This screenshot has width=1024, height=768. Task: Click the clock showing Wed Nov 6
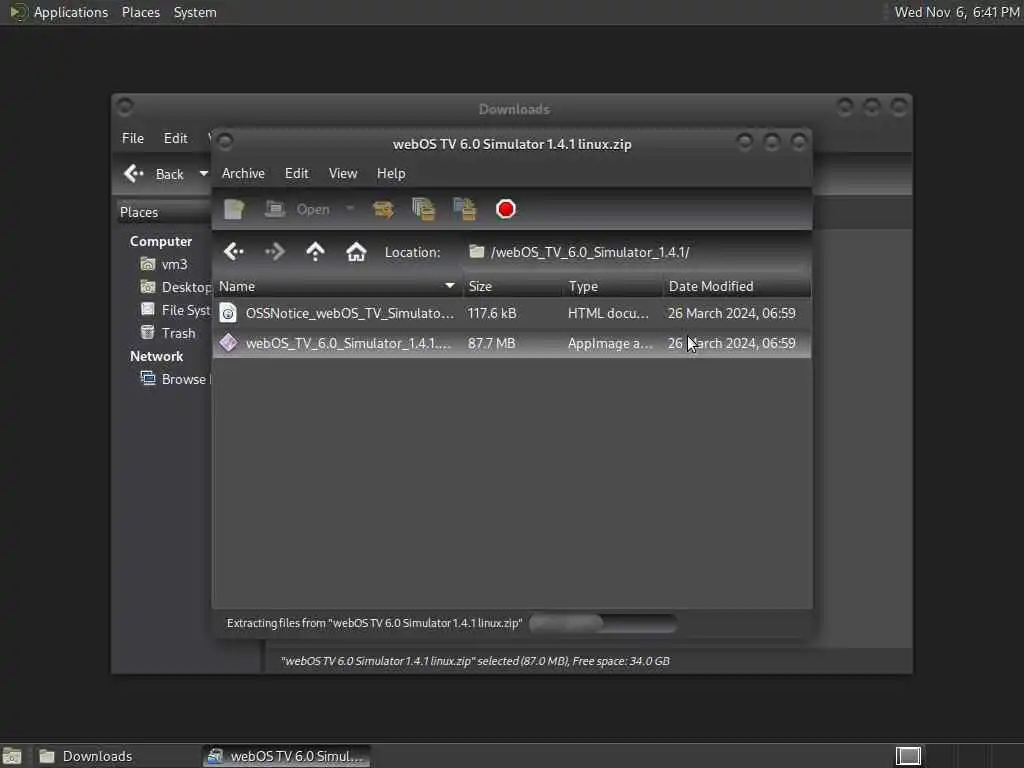[x=957, y=12]
